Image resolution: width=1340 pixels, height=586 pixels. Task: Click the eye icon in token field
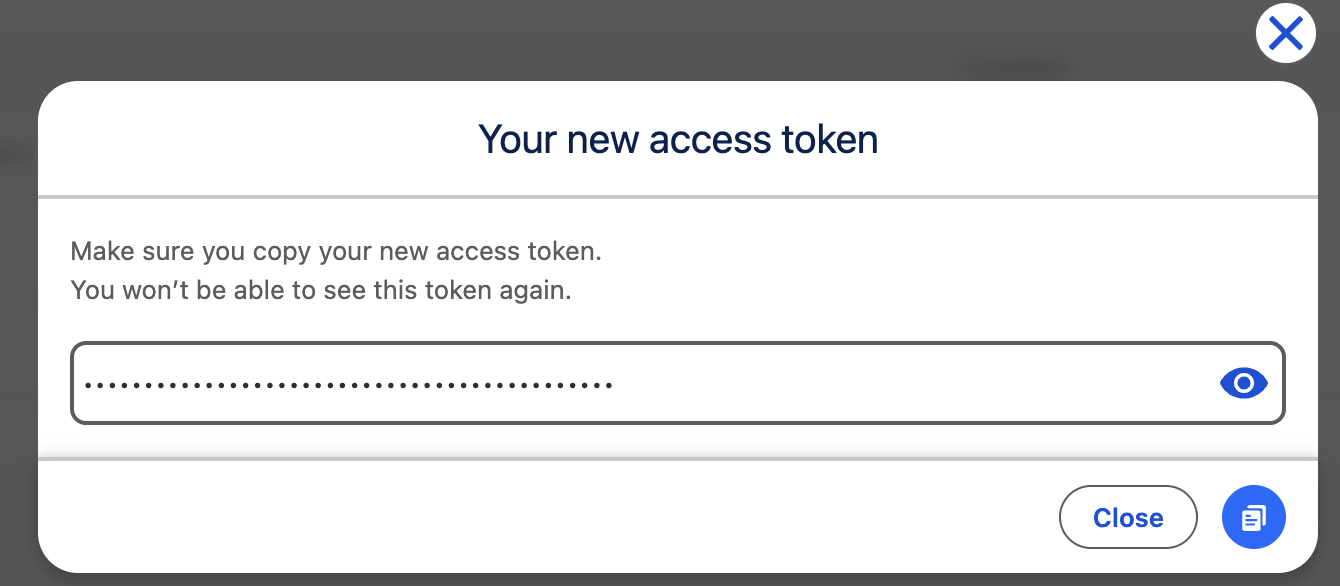click(x=1243, y=383)
